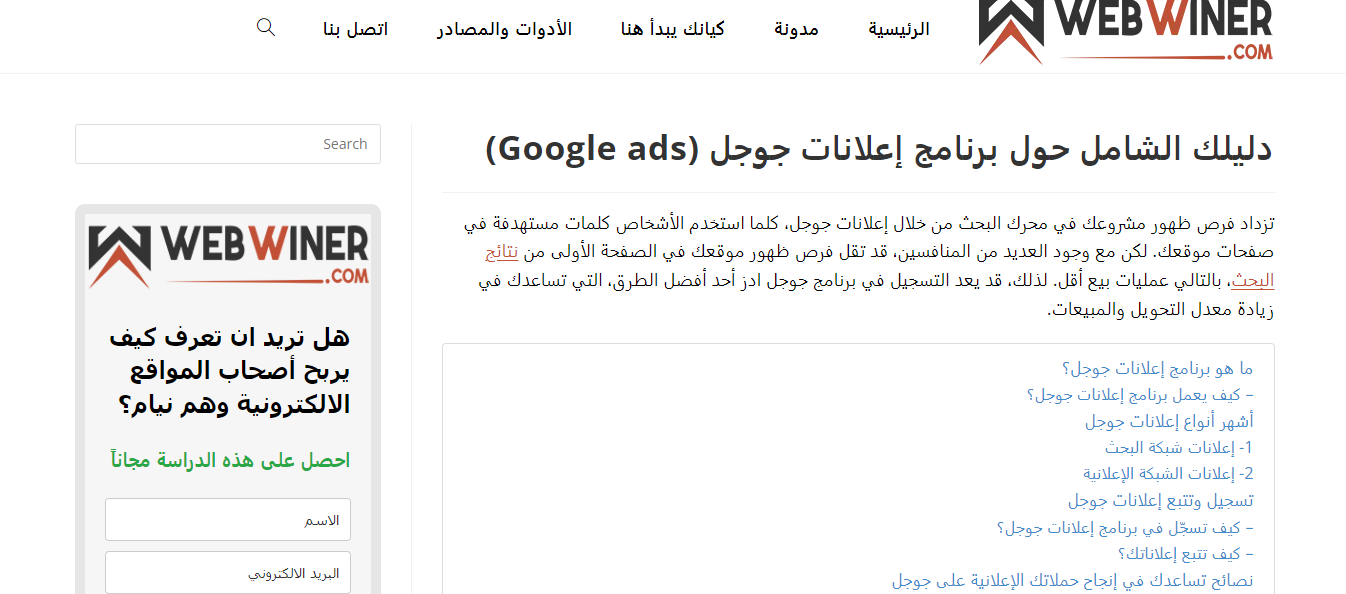Screen dimensions: 1346x594
Task: Click the احصل على هذه الدراسة مجاناً text
Action: tap(230, 460)
